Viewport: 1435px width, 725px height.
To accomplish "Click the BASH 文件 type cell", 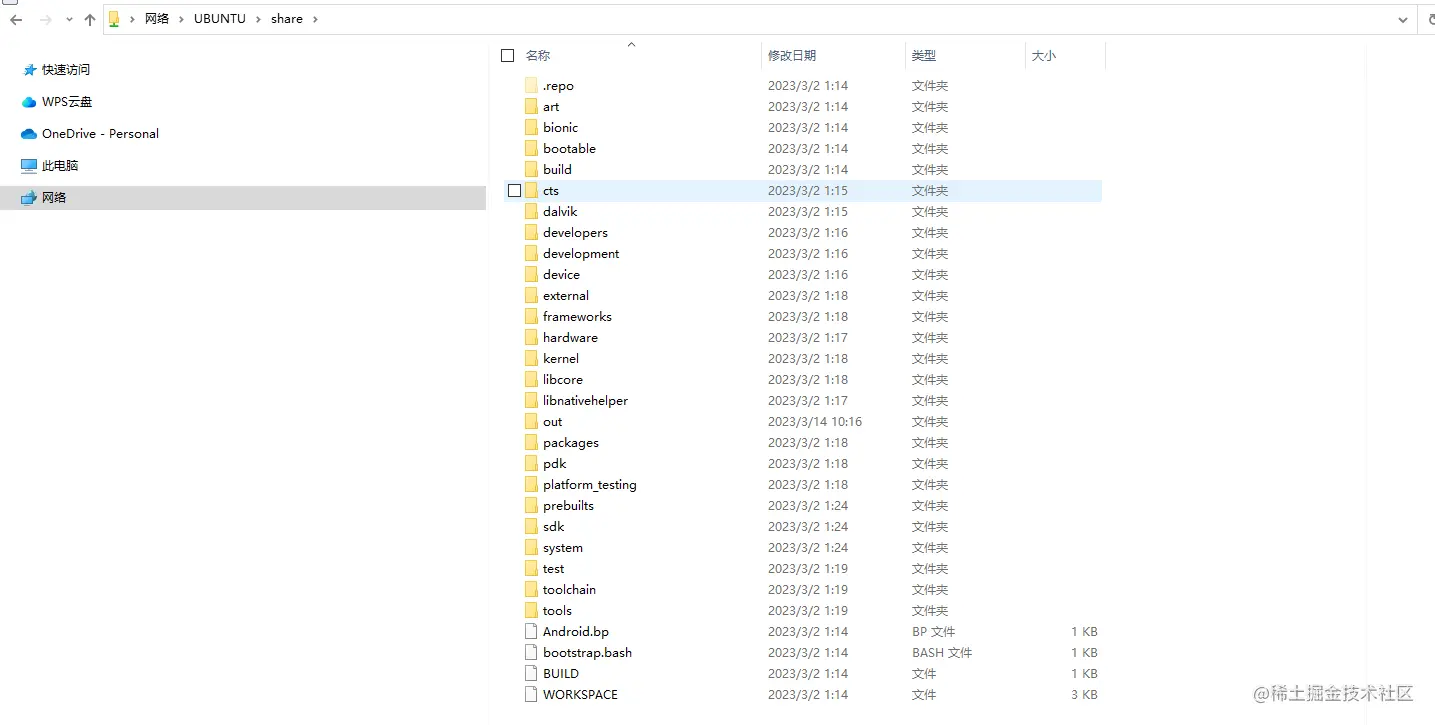I will point(942,653).
